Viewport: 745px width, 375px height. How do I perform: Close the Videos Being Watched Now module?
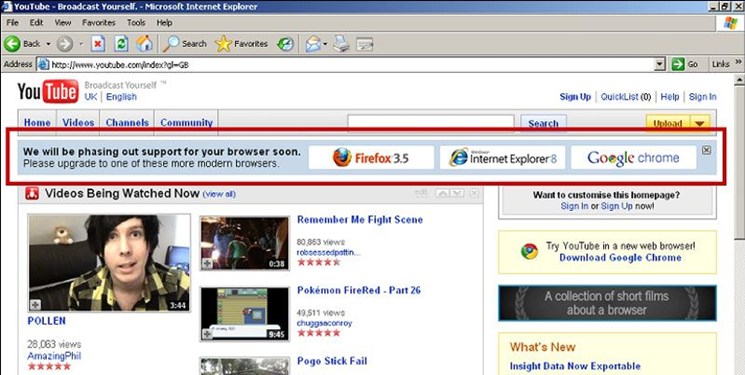point(474,193)
